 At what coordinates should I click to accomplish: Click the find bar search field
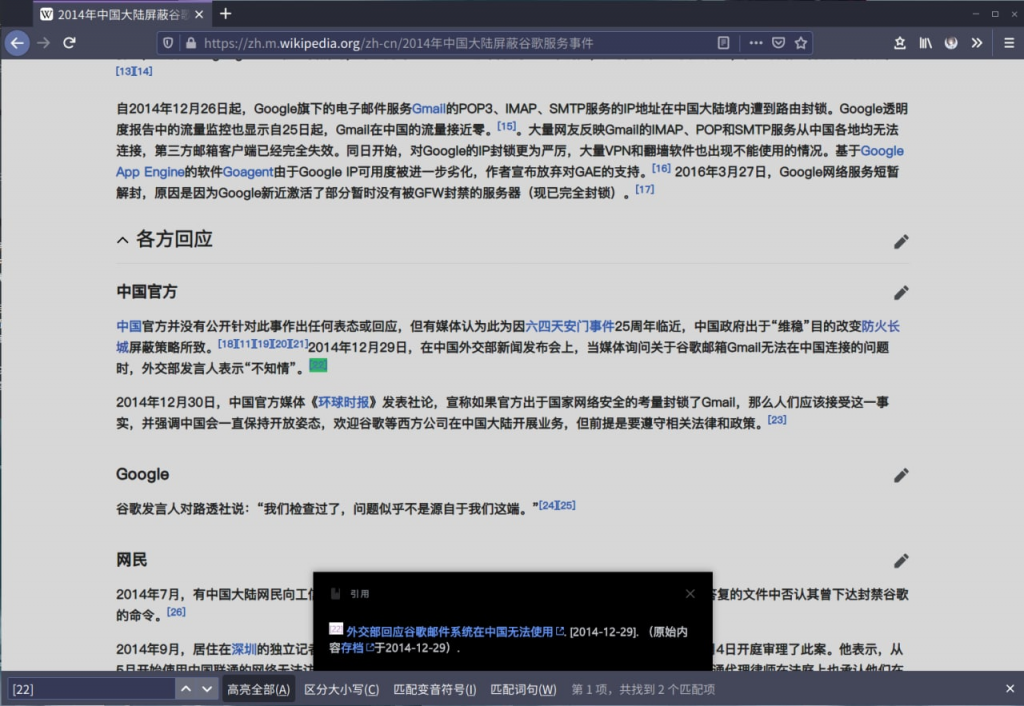click(x=90, y=689)
